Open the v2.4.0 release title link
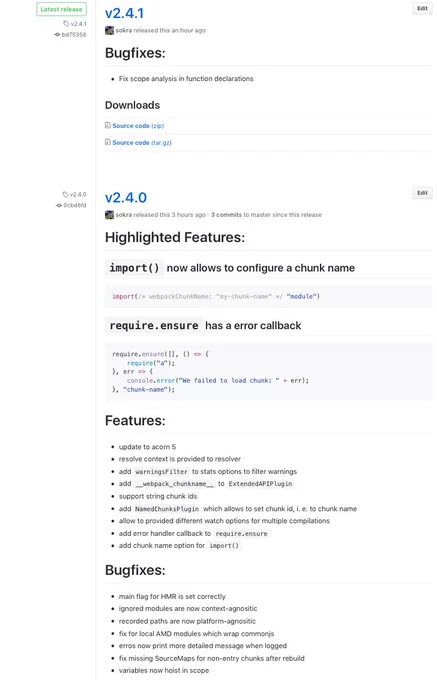 pos(126,198)
